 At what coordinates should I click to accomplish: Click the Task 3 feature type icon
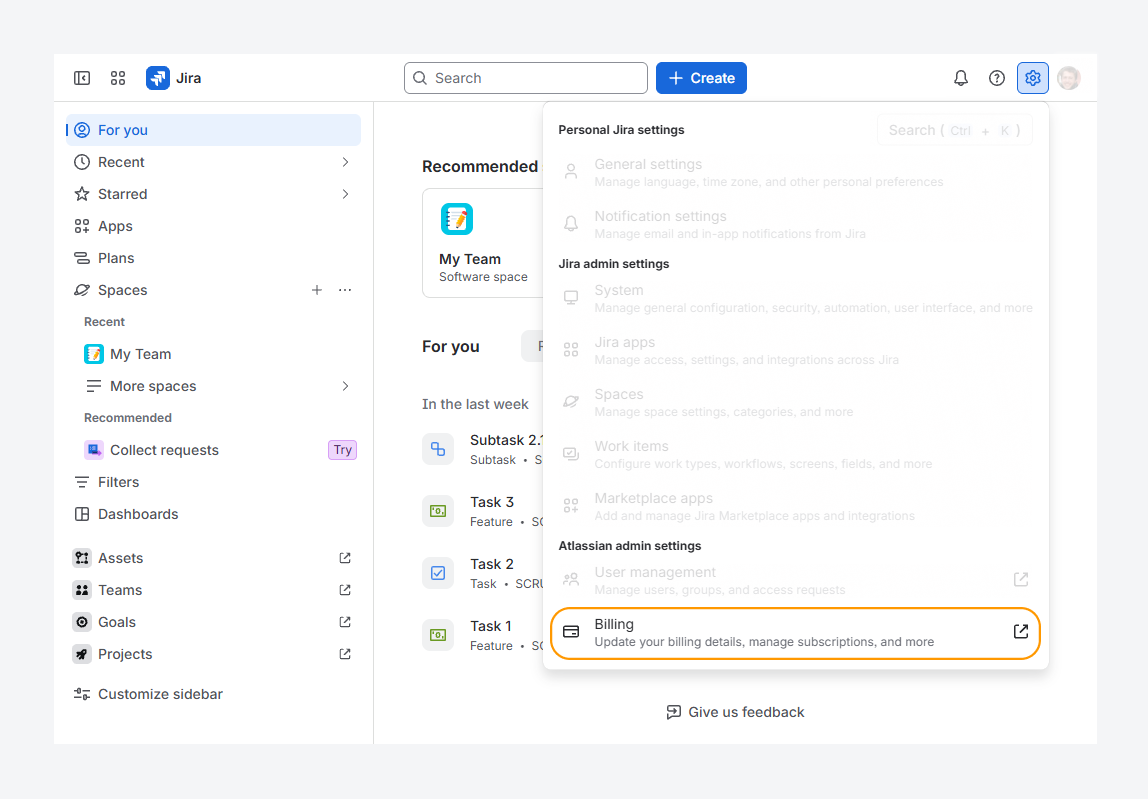tap(438, 511)
